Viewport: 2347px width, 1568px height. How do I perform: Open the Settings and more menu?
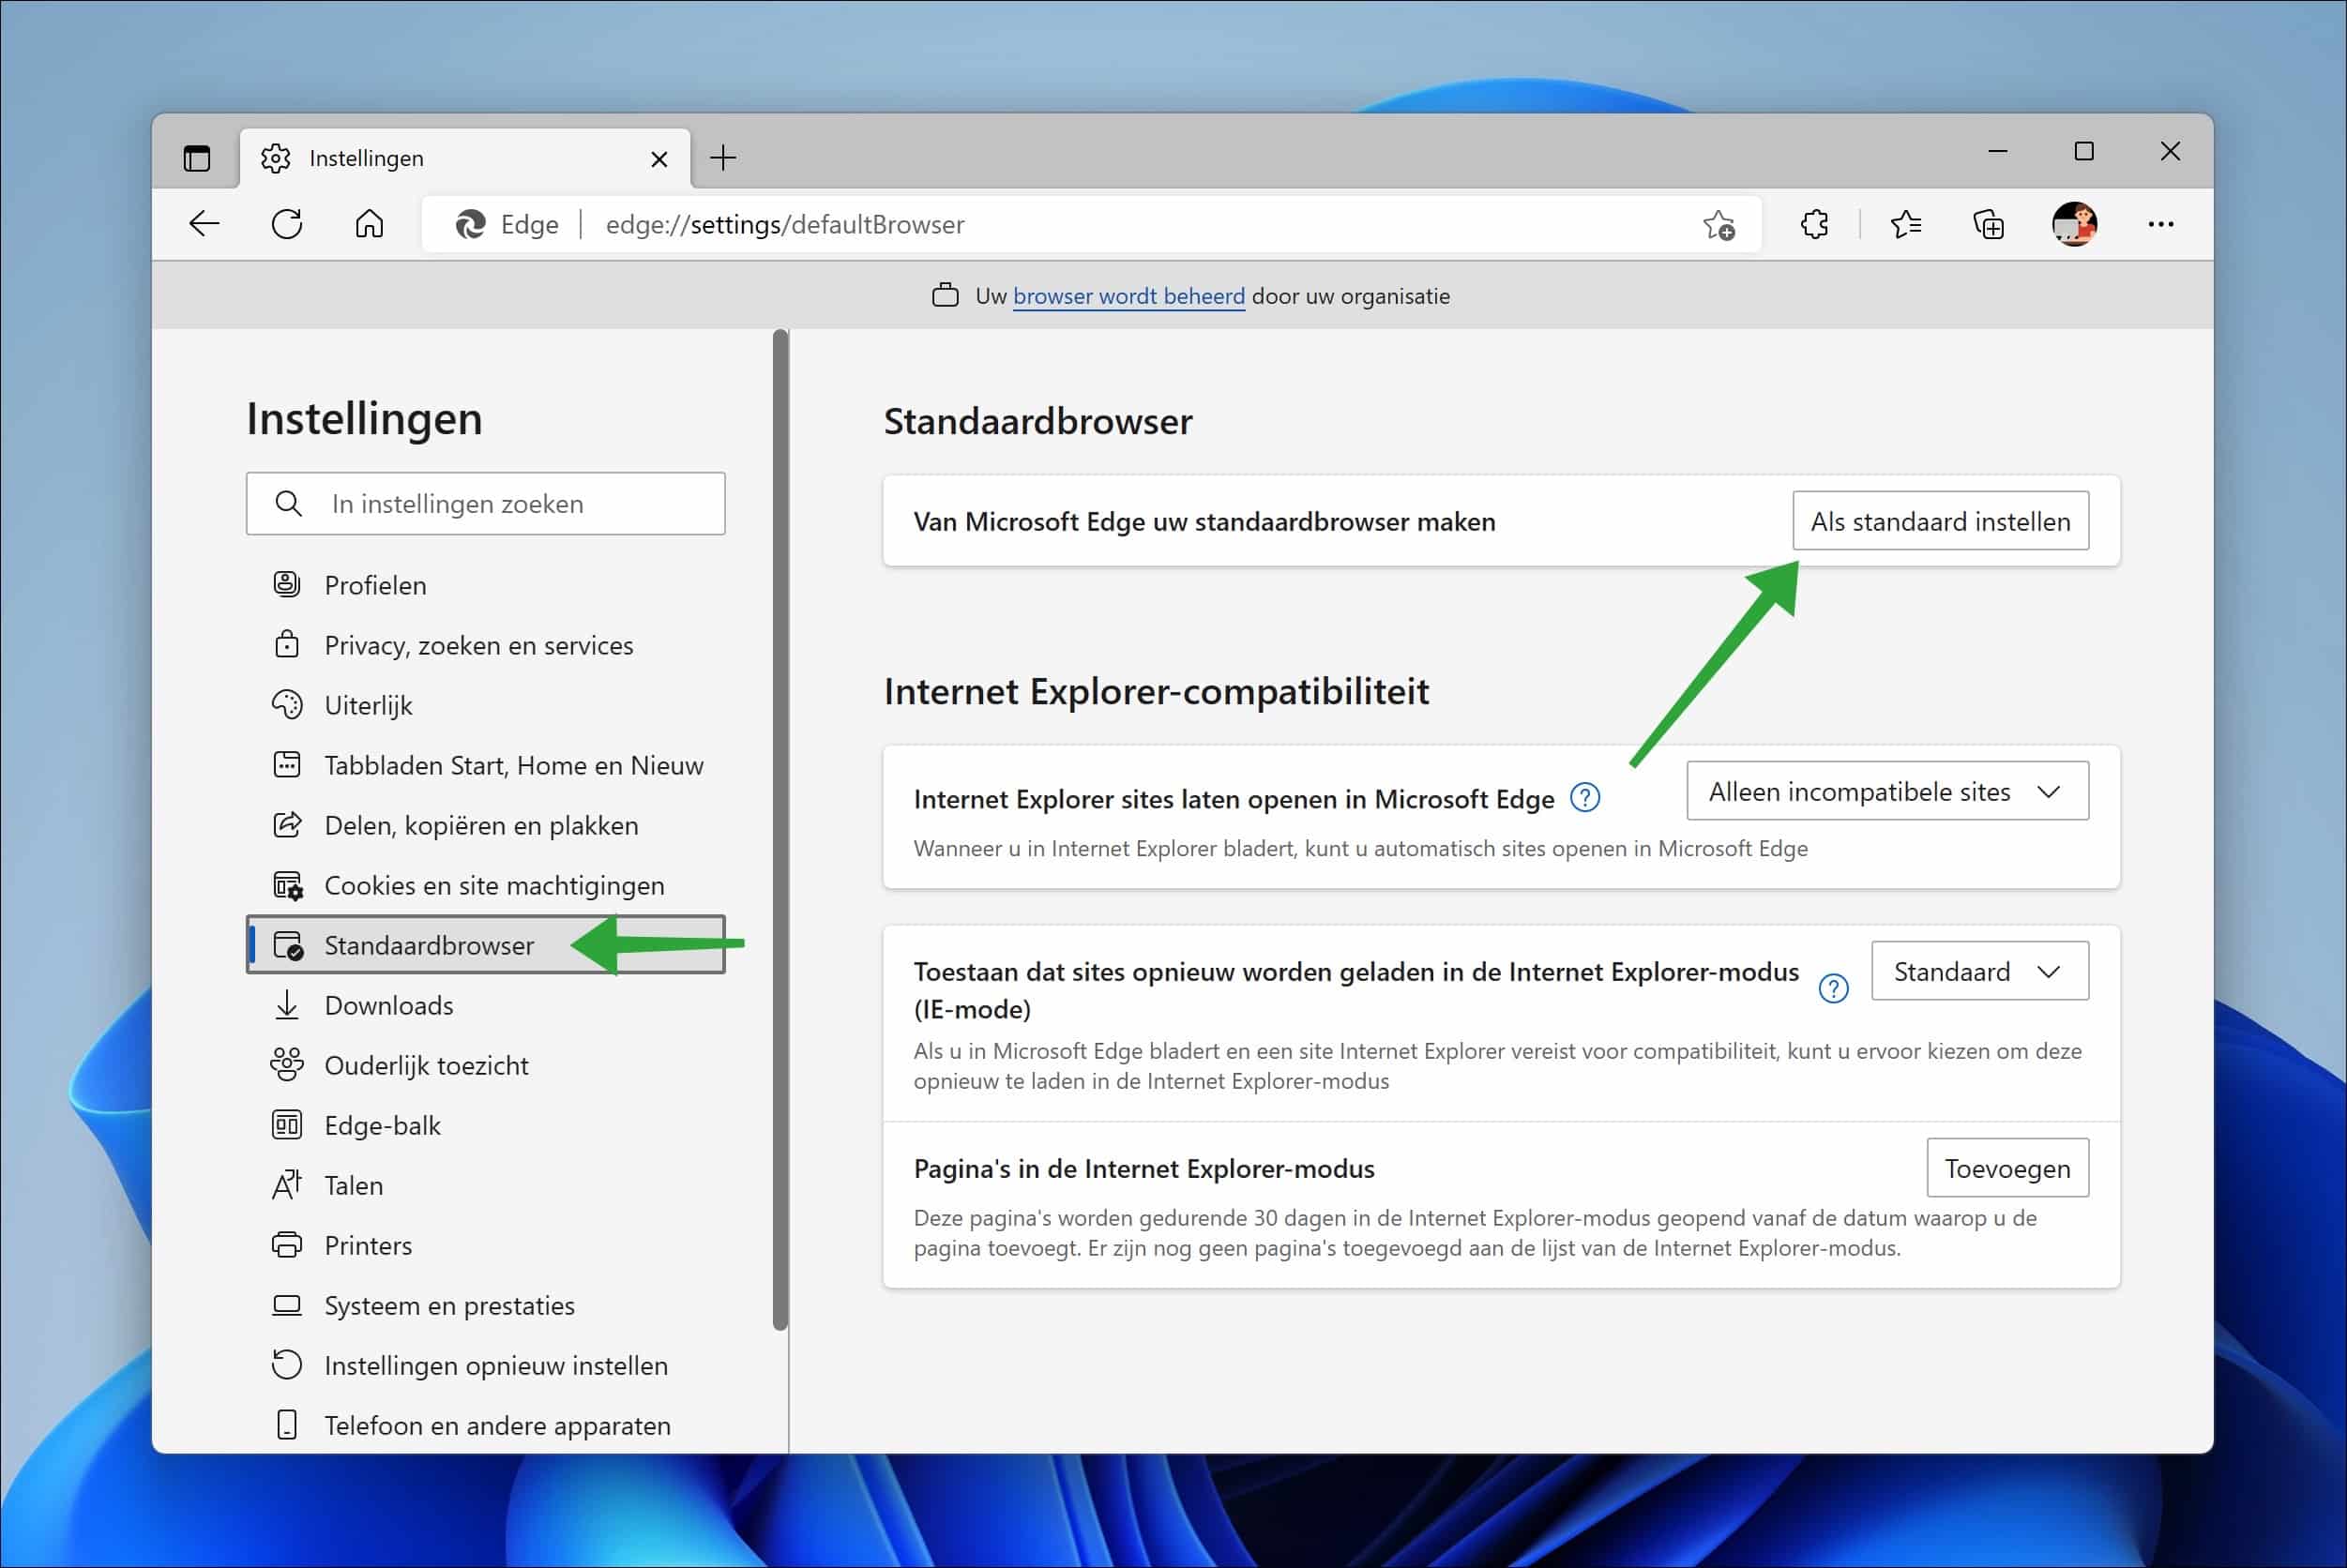pos(2160,224)
